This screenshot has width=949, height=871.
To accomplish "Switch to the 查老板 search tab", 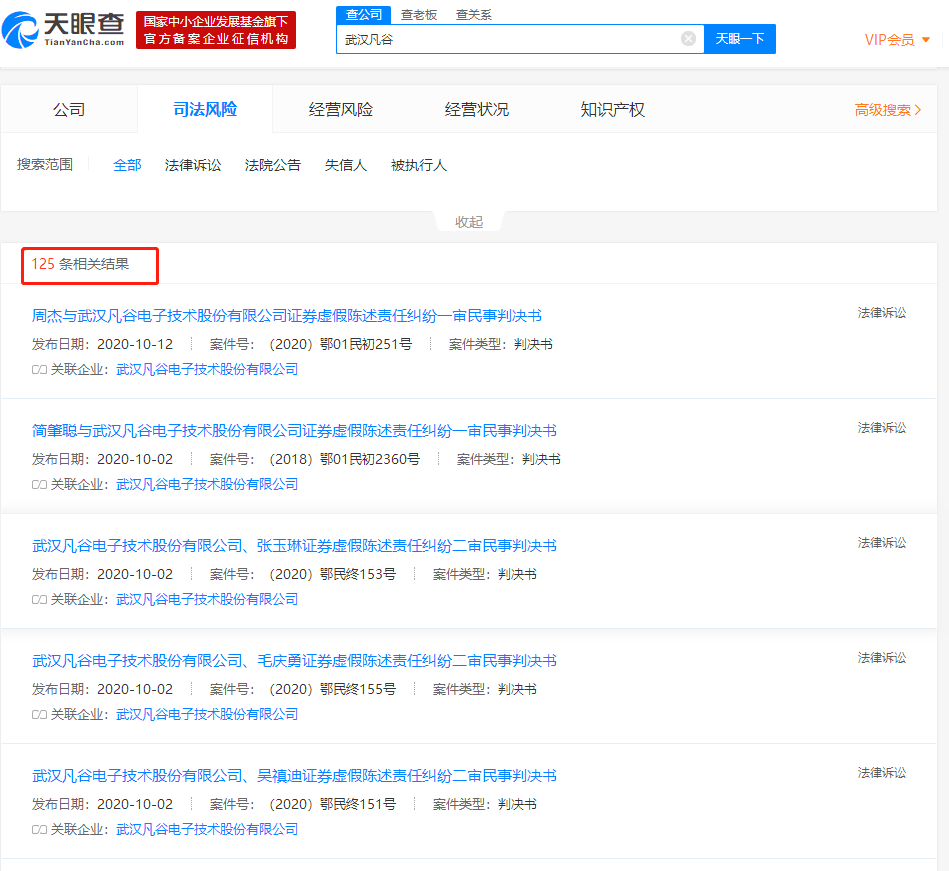I will click(x=419, y=15).
